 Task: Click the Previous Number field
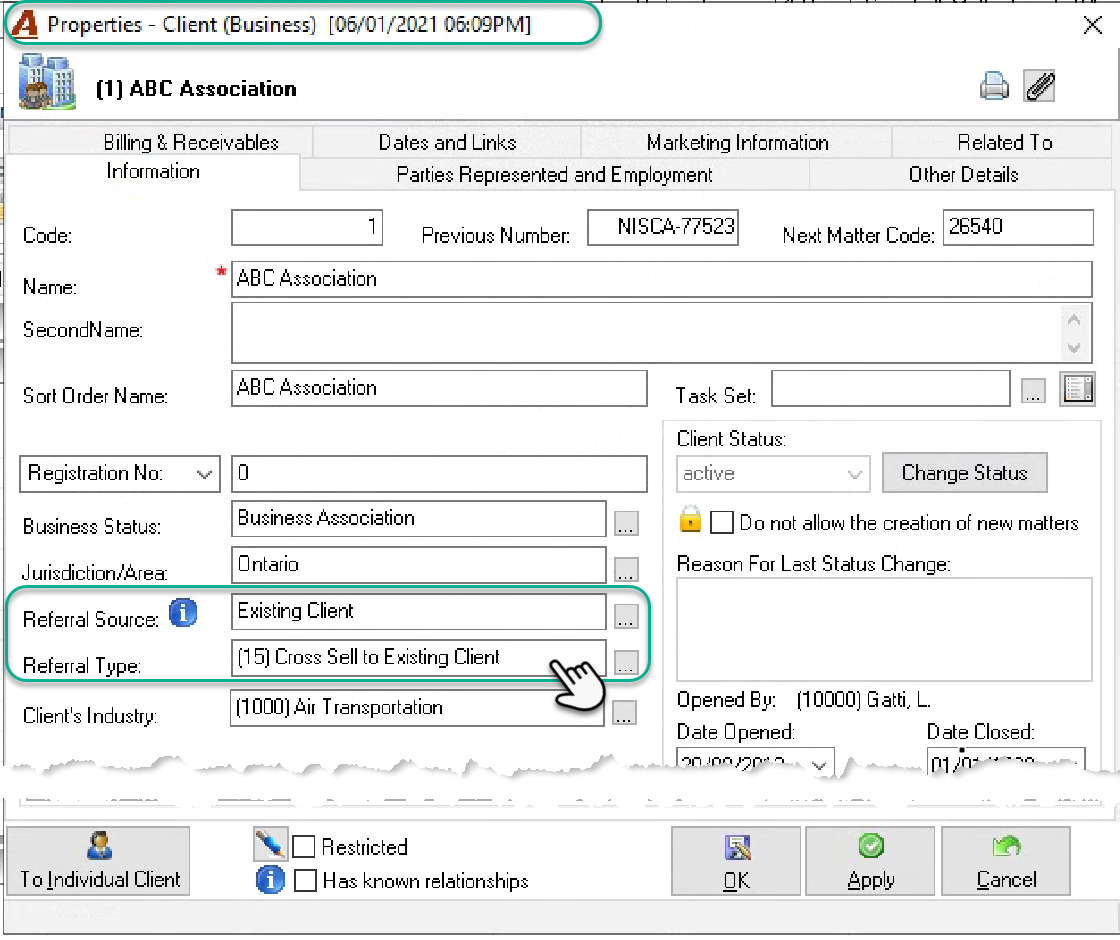(663, 227)
